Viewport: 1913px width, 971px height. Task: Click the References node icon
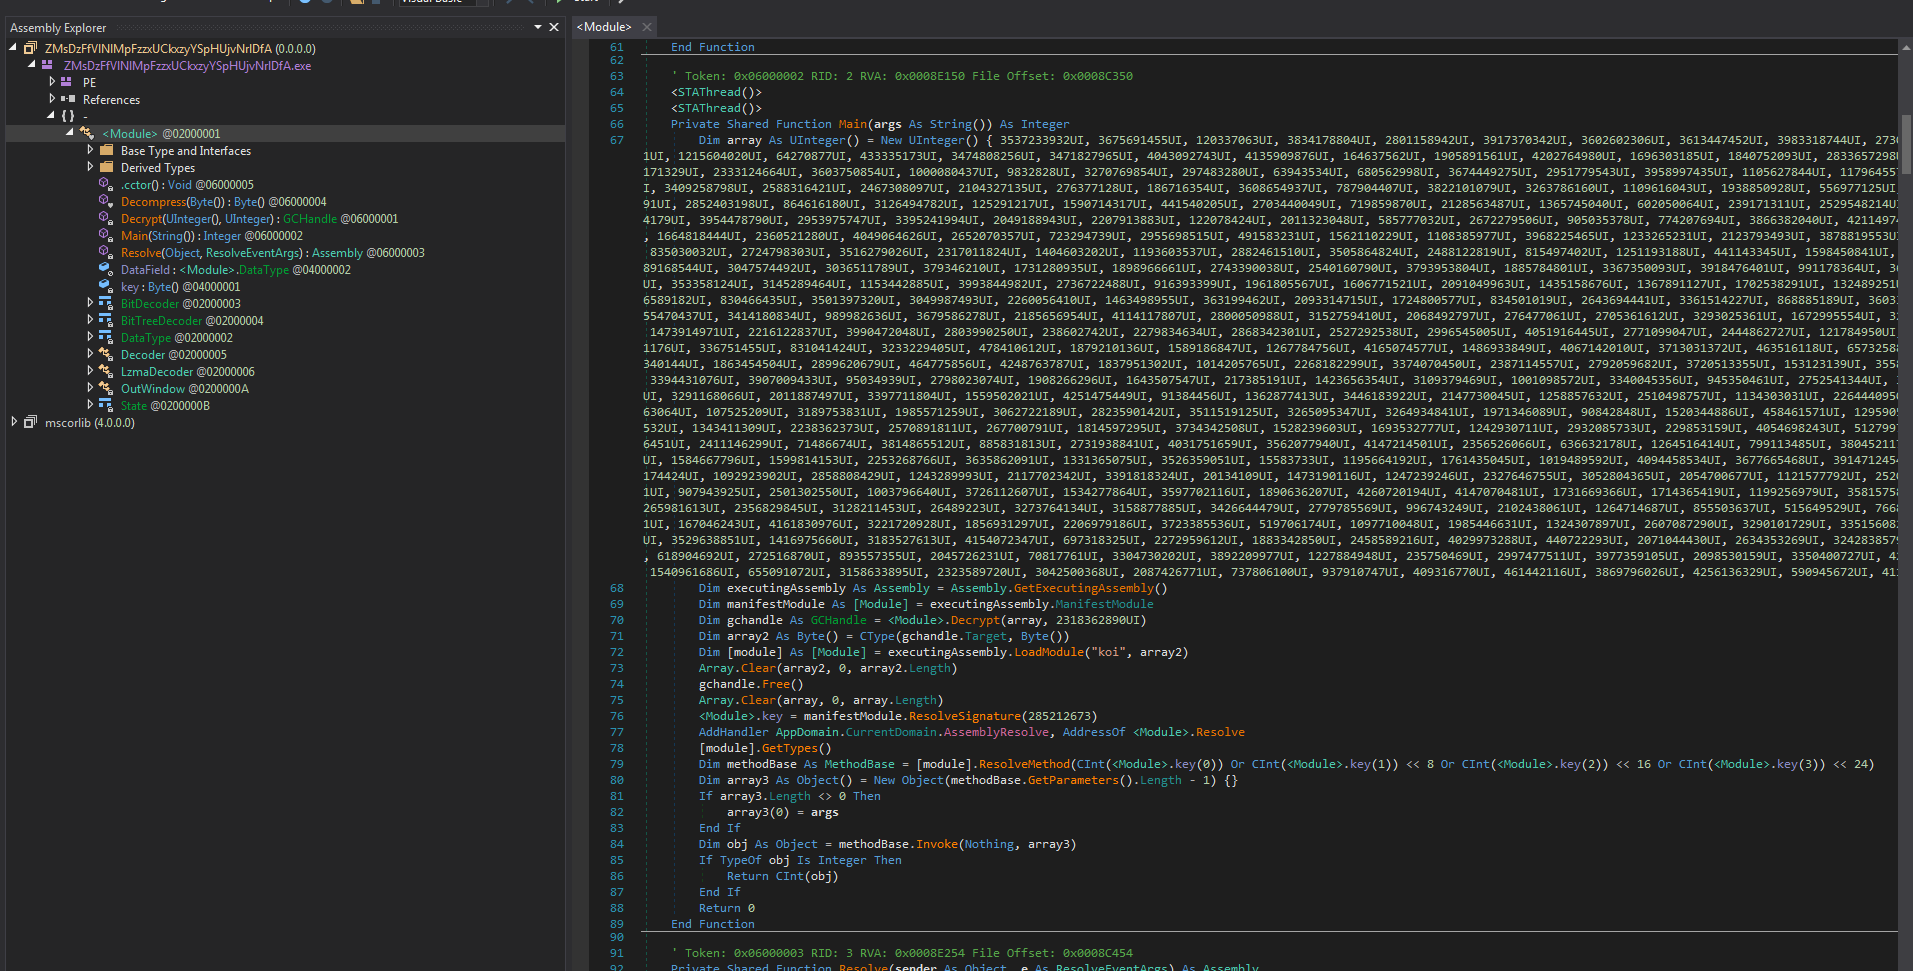(x=68, y=99)
